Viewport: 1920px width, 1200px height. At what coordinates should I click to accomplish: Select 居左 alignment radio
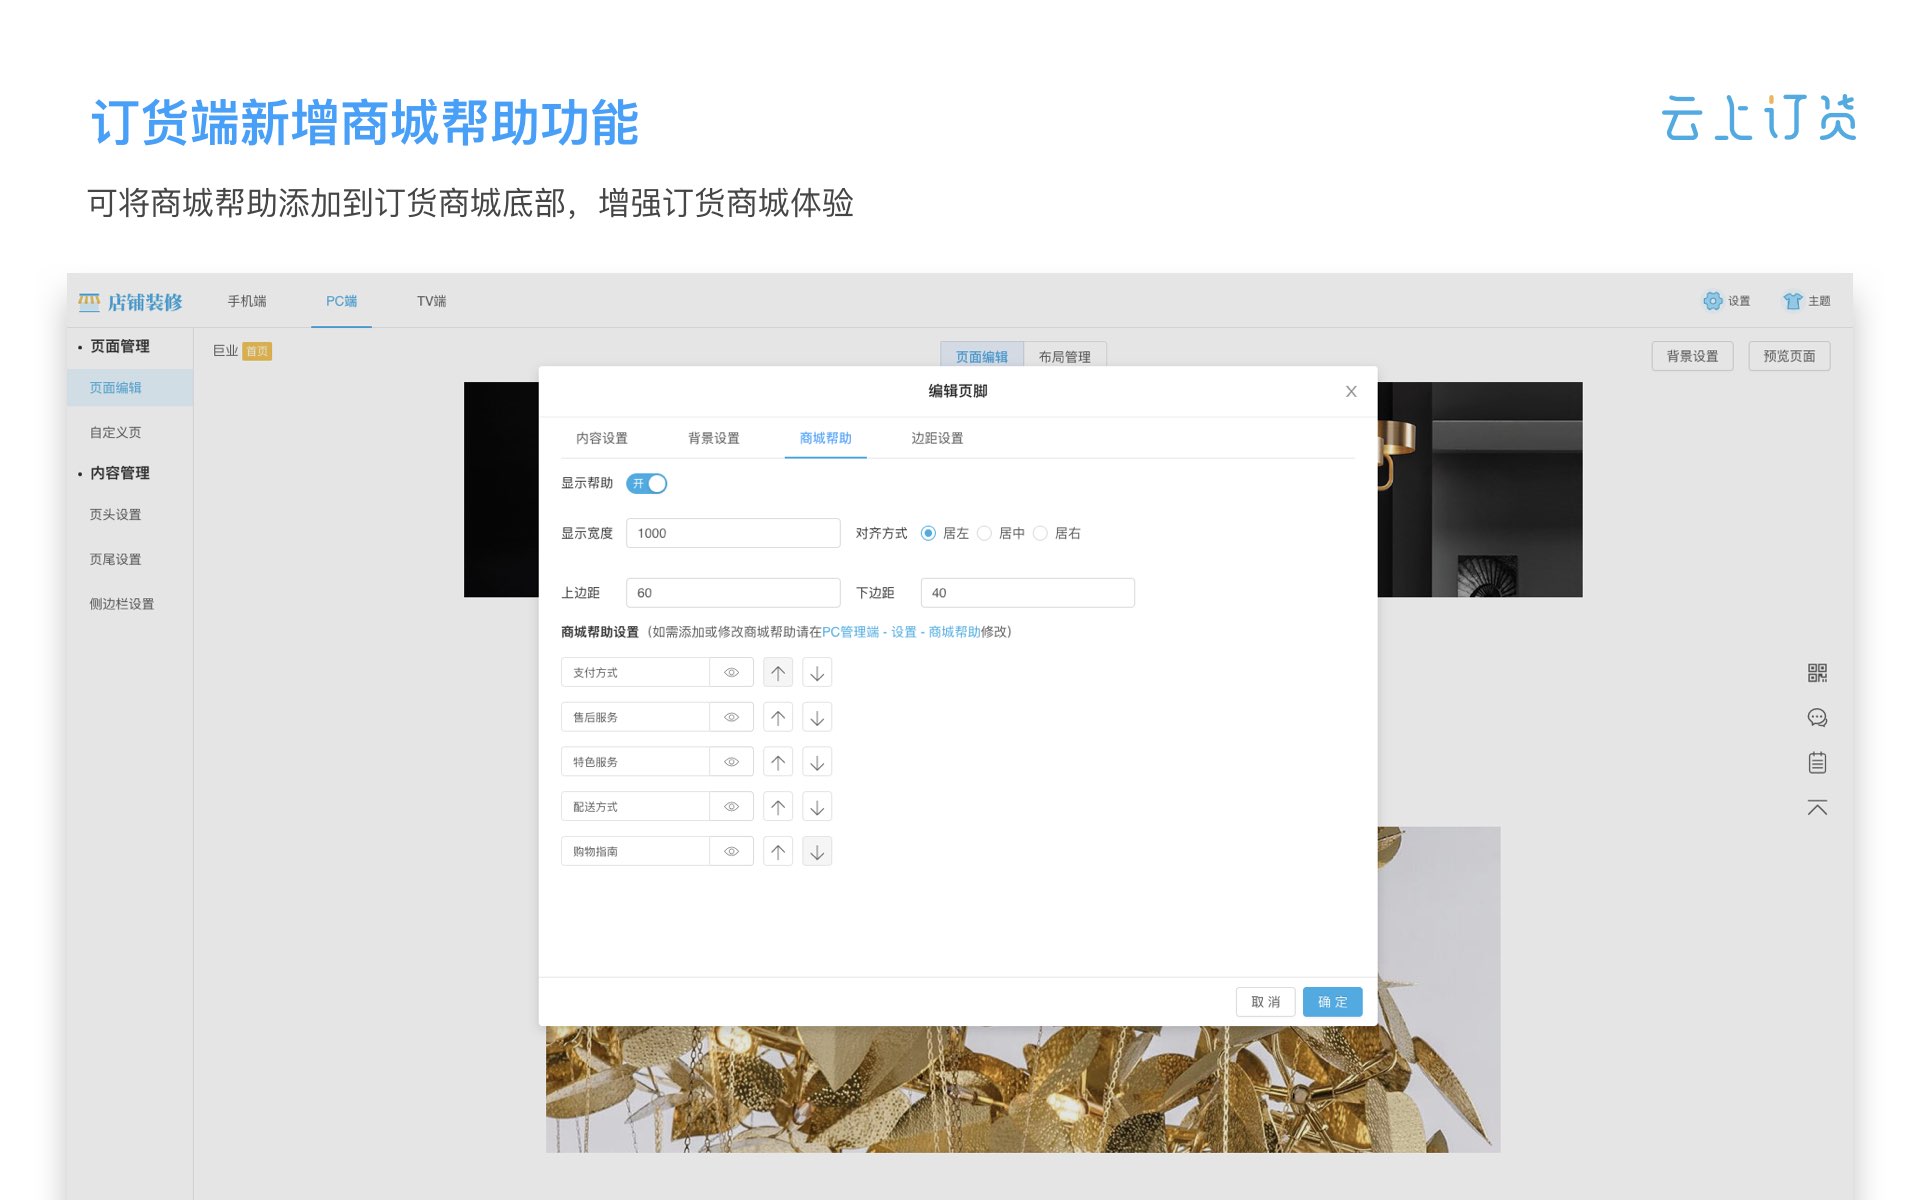point(928,533)
